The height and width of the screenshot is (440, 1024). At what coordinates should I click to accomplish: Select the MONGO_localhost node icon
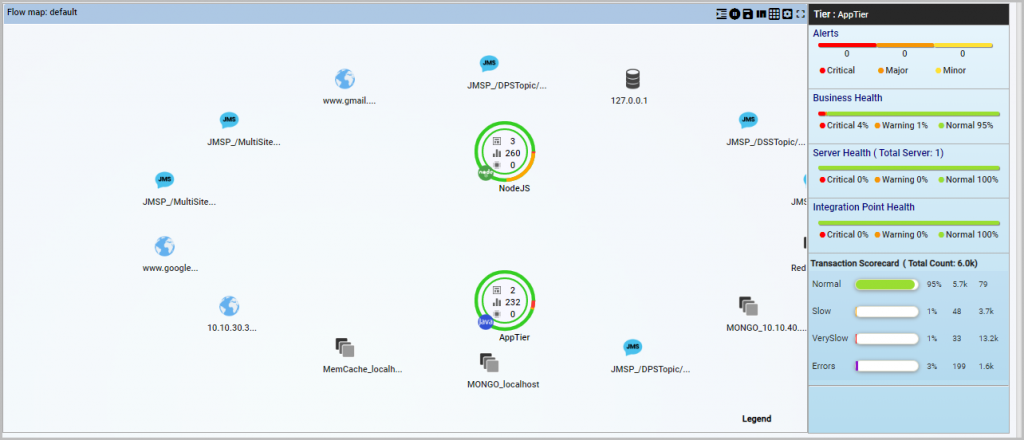[489, 363]
